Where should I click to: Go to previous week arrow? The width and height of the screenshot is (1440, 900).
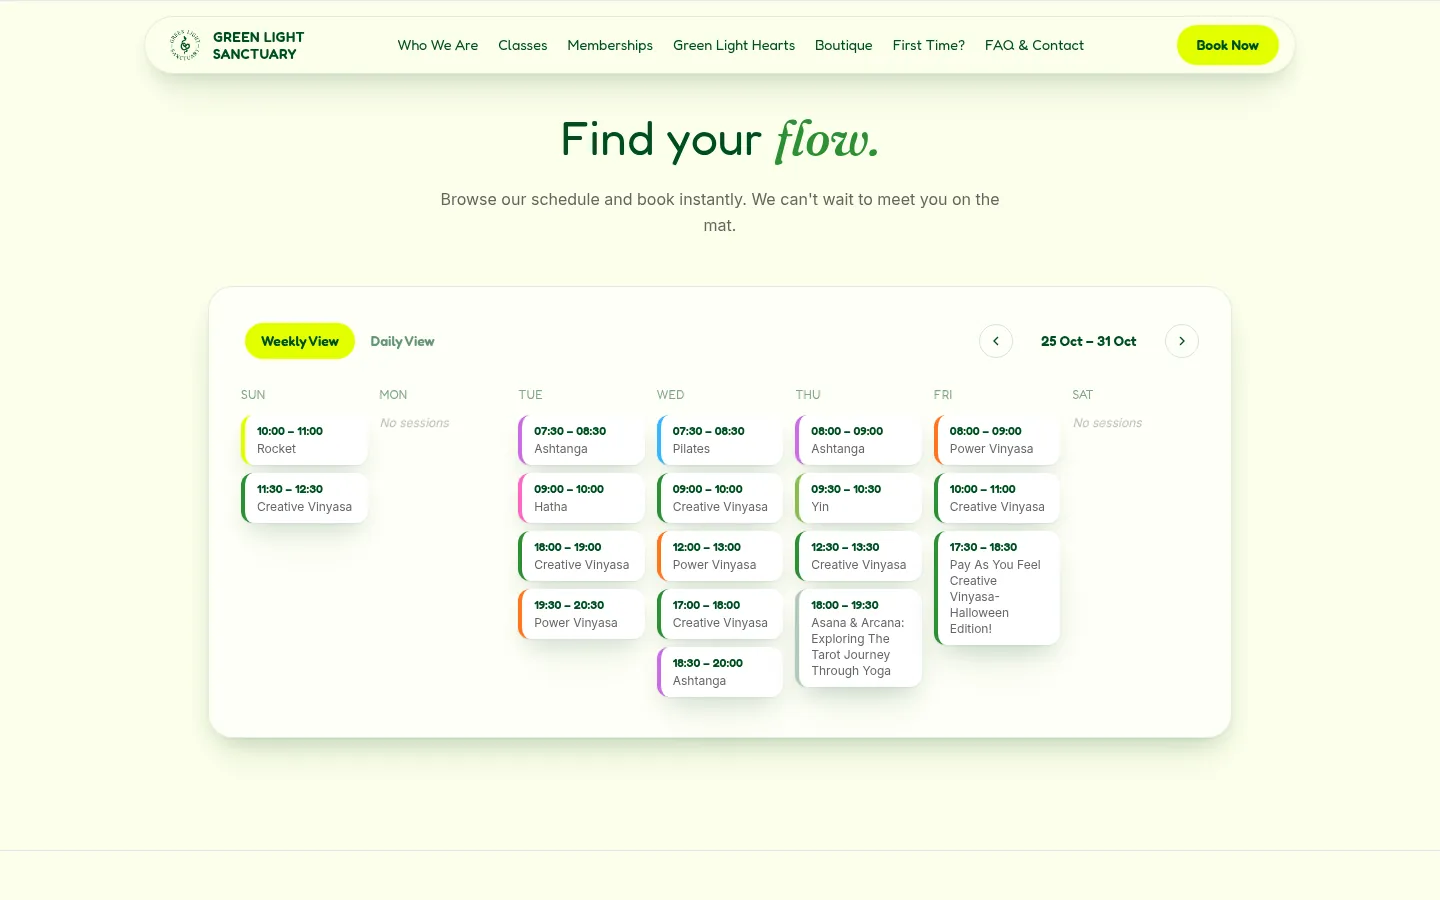click(x=996, y=341)
